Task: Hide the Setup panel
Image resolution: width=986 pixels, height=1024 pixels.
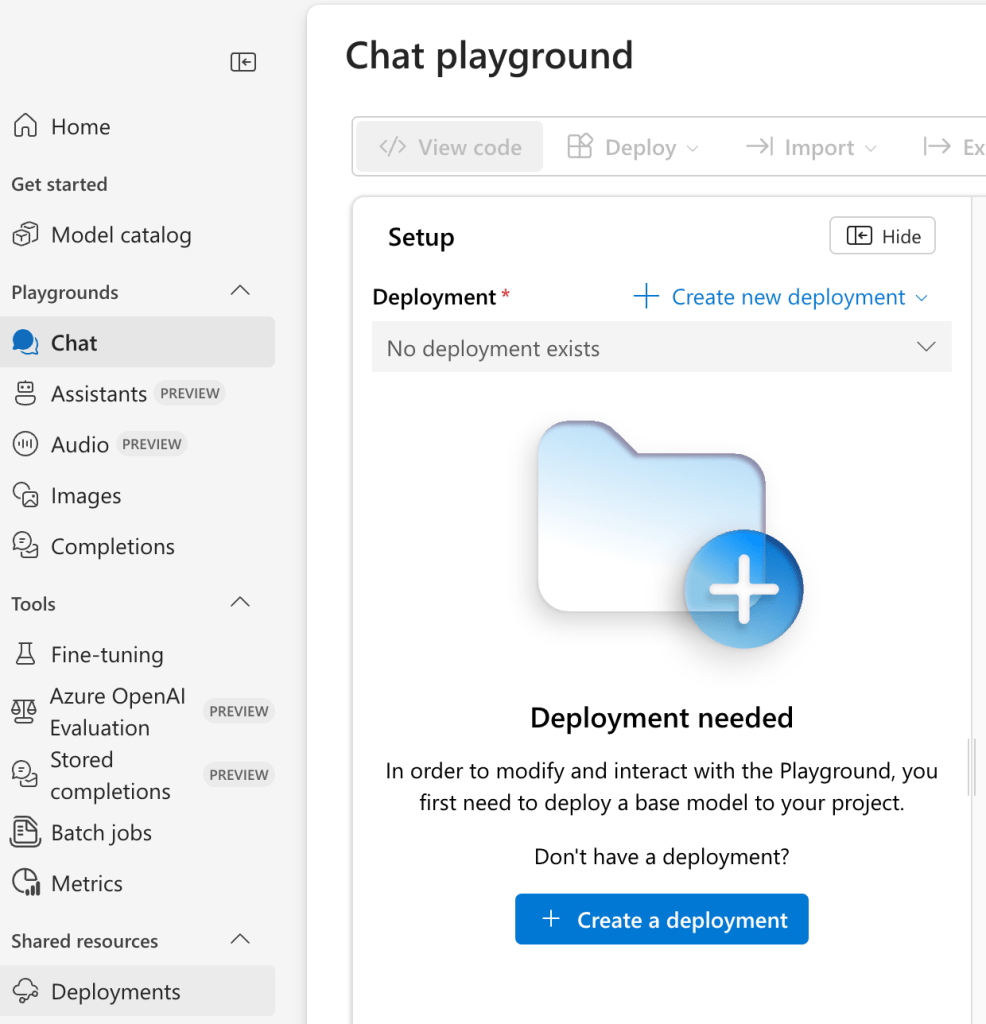Action: point(882,237)
